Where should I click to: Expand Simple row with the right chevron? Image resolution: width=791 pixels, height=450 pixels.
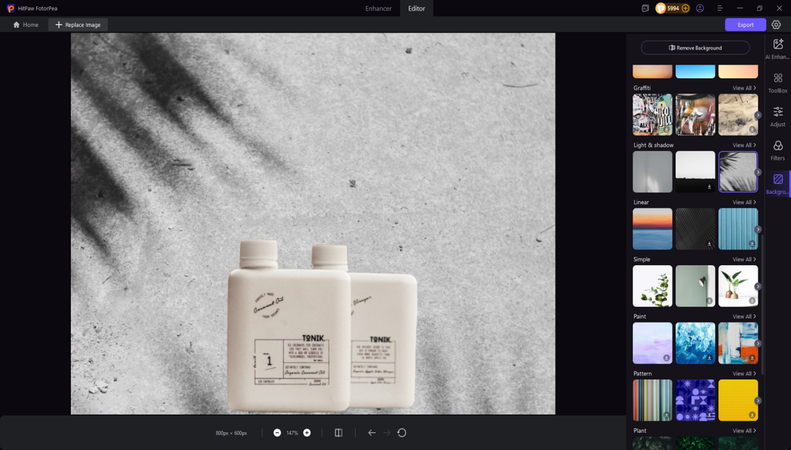click(758, 286)
